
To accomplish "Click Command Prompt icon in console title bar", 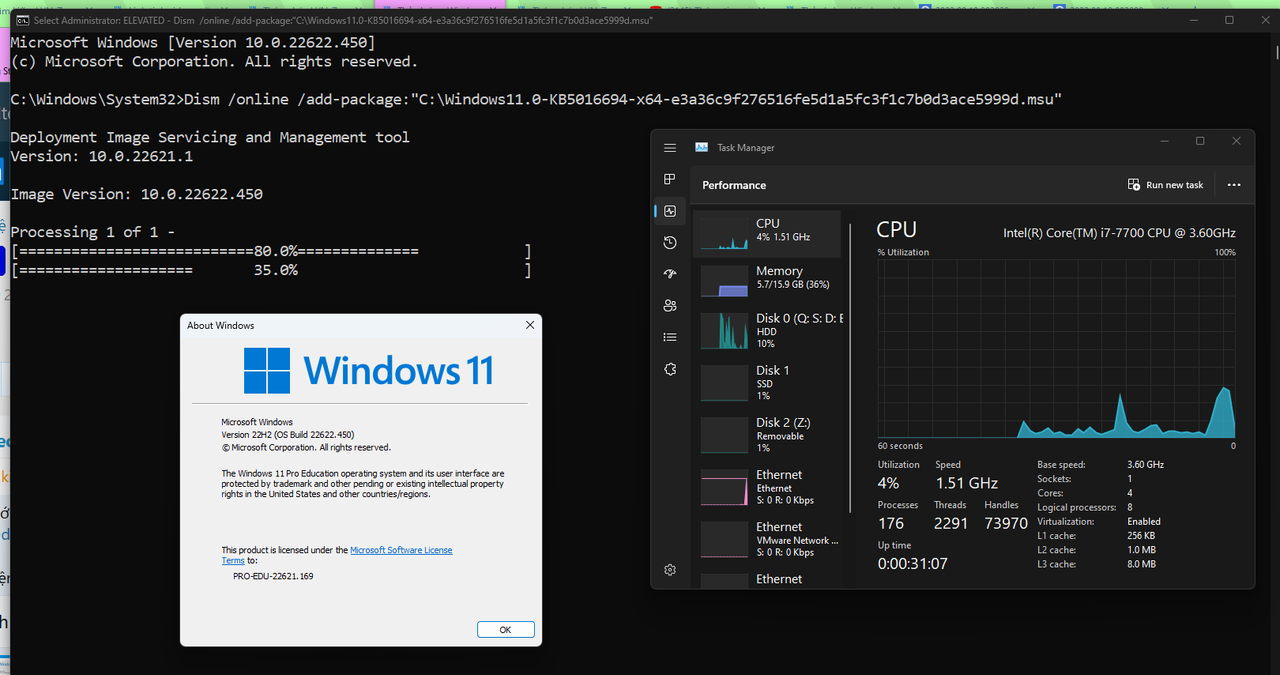I will click(21, 20).
